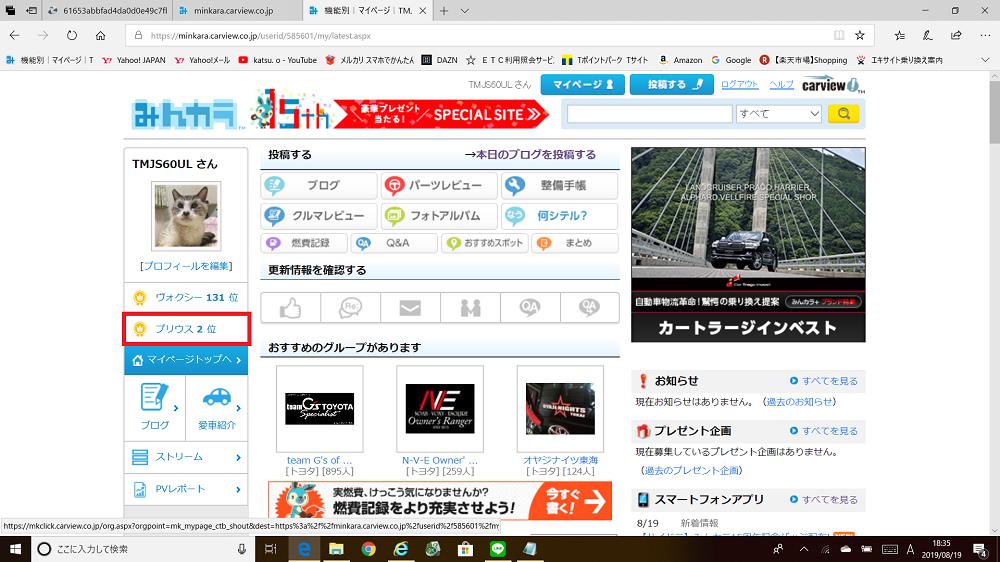Open the カートラージインベスト advertisement
This screenshot has height=562, width=1000.
[x=748, y=245]
